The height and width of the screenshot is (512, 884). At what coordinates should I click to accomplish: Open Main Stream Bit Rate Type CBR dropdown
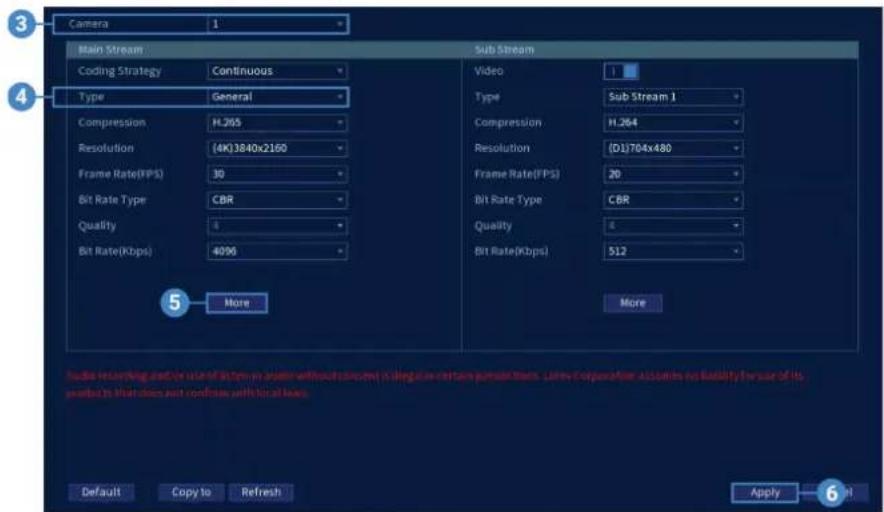pos(277,200)
